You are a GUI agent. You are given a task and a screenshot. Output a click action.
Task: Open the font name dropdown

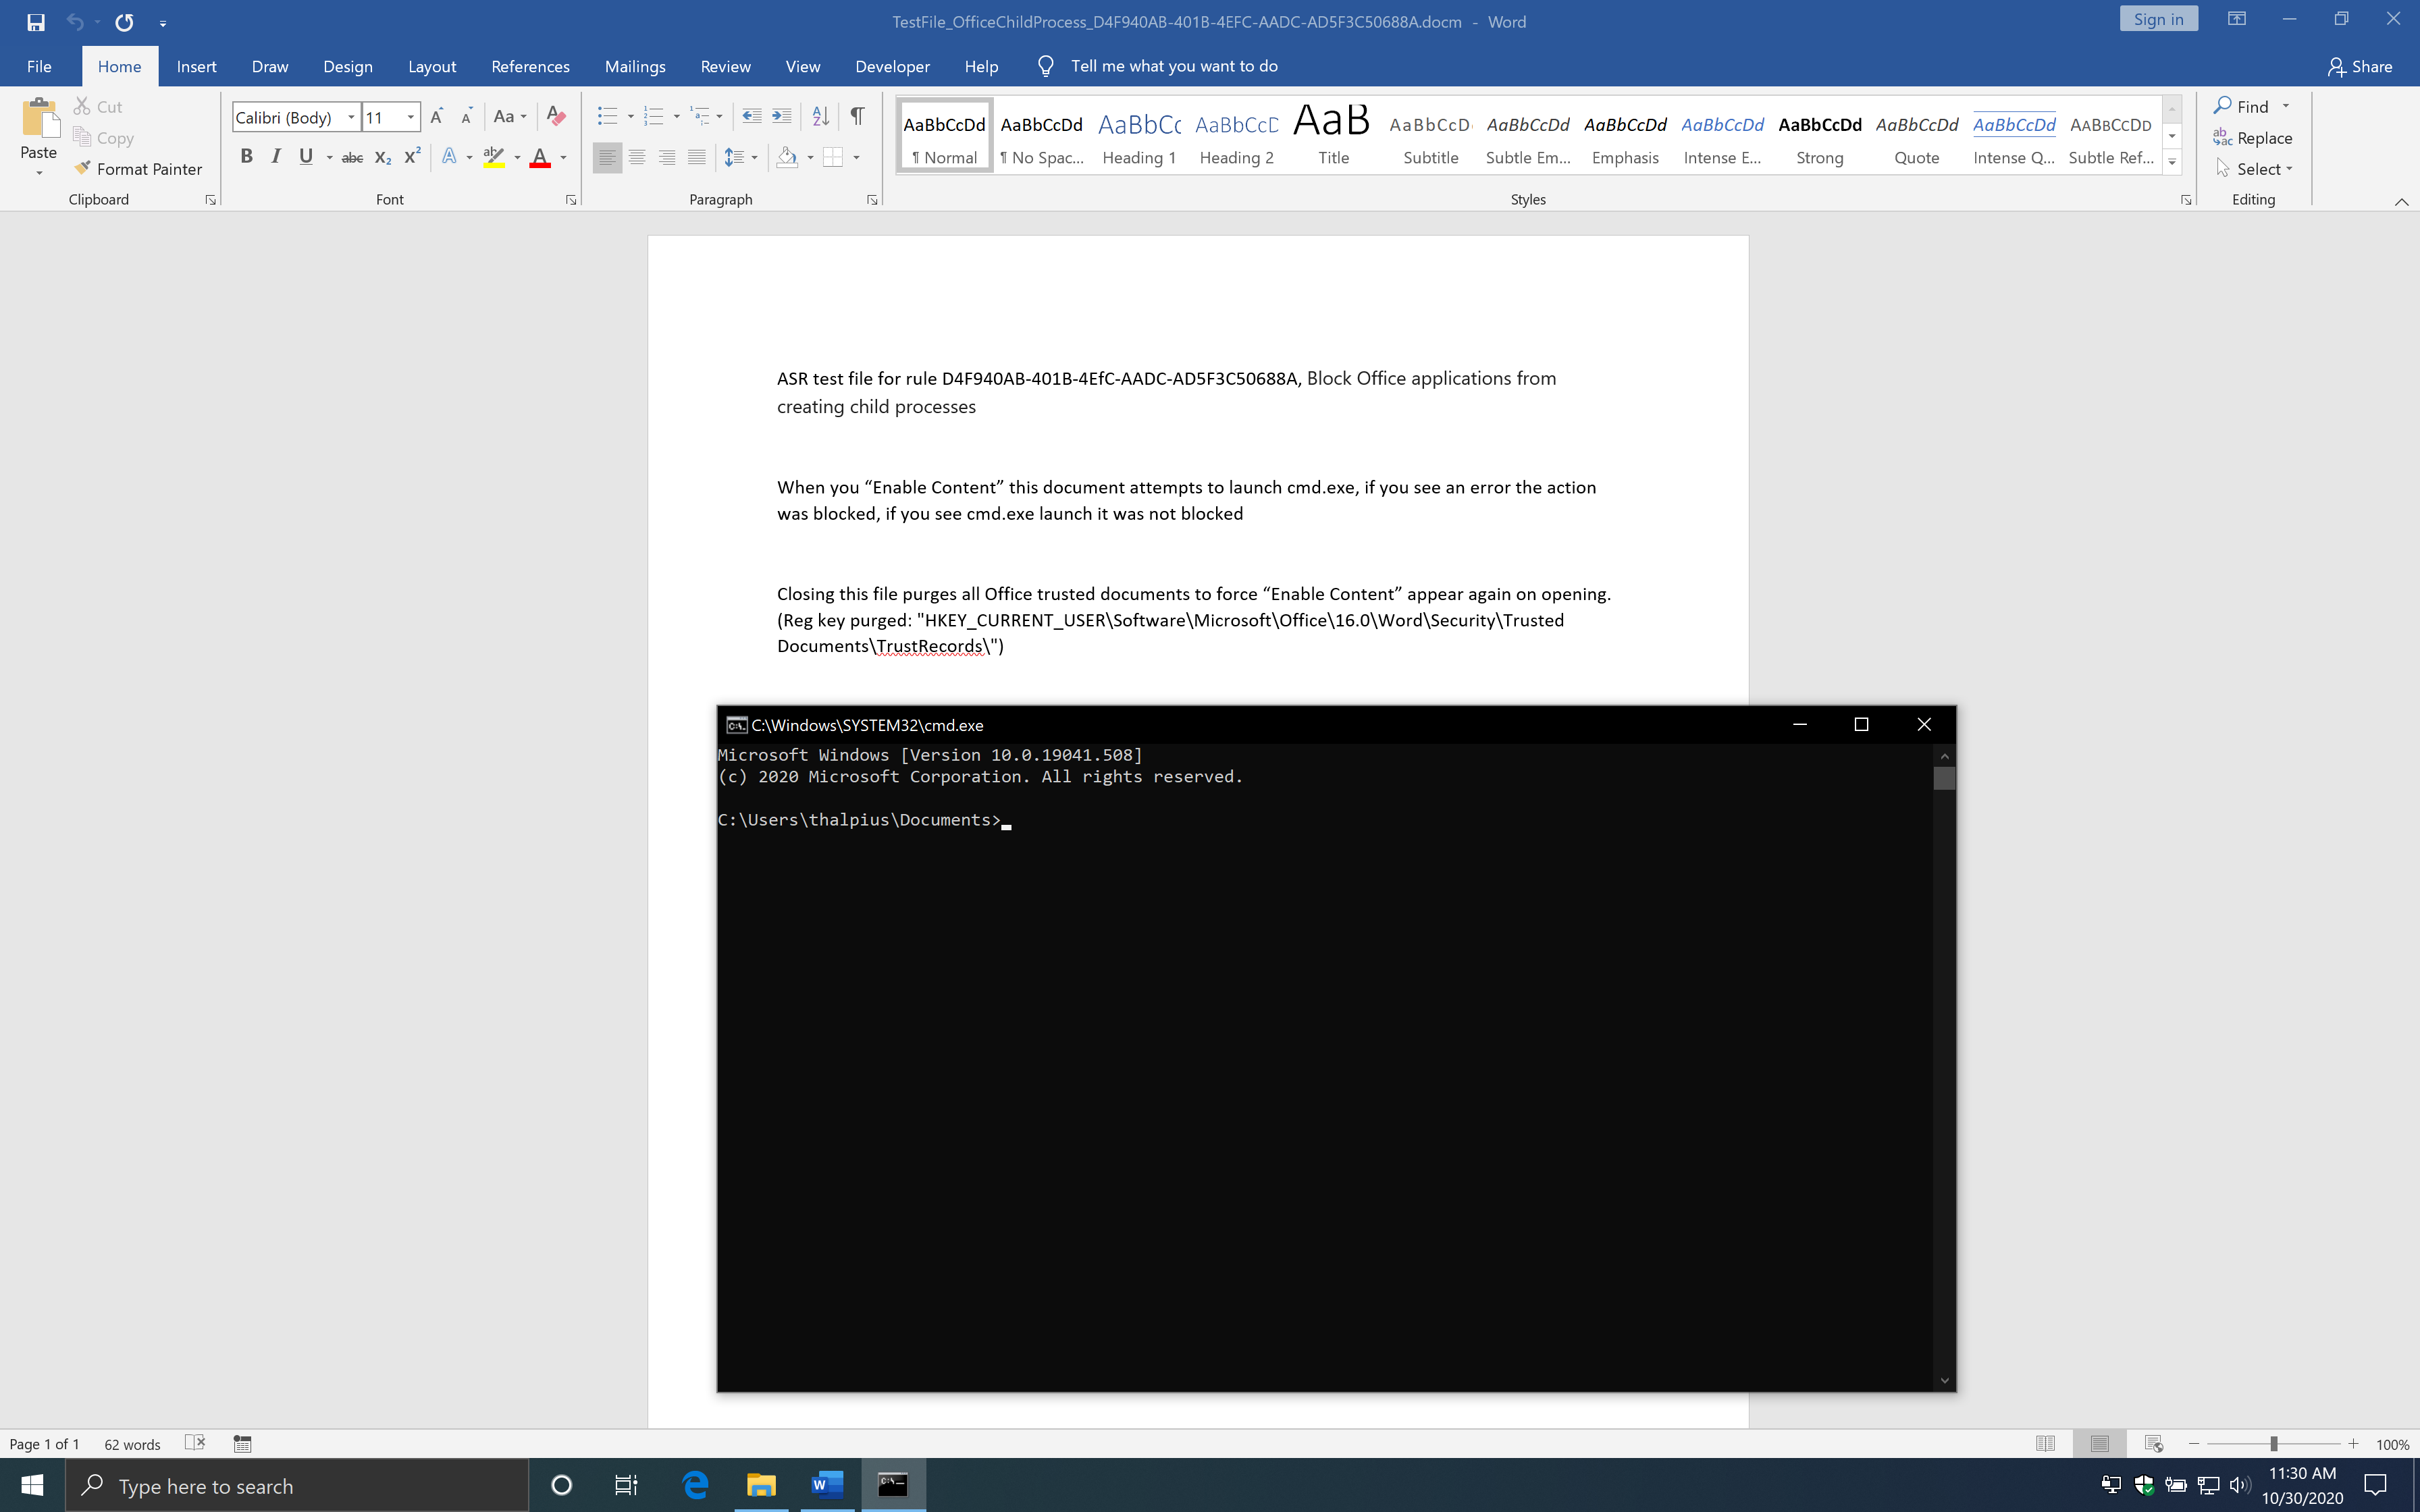351,117
